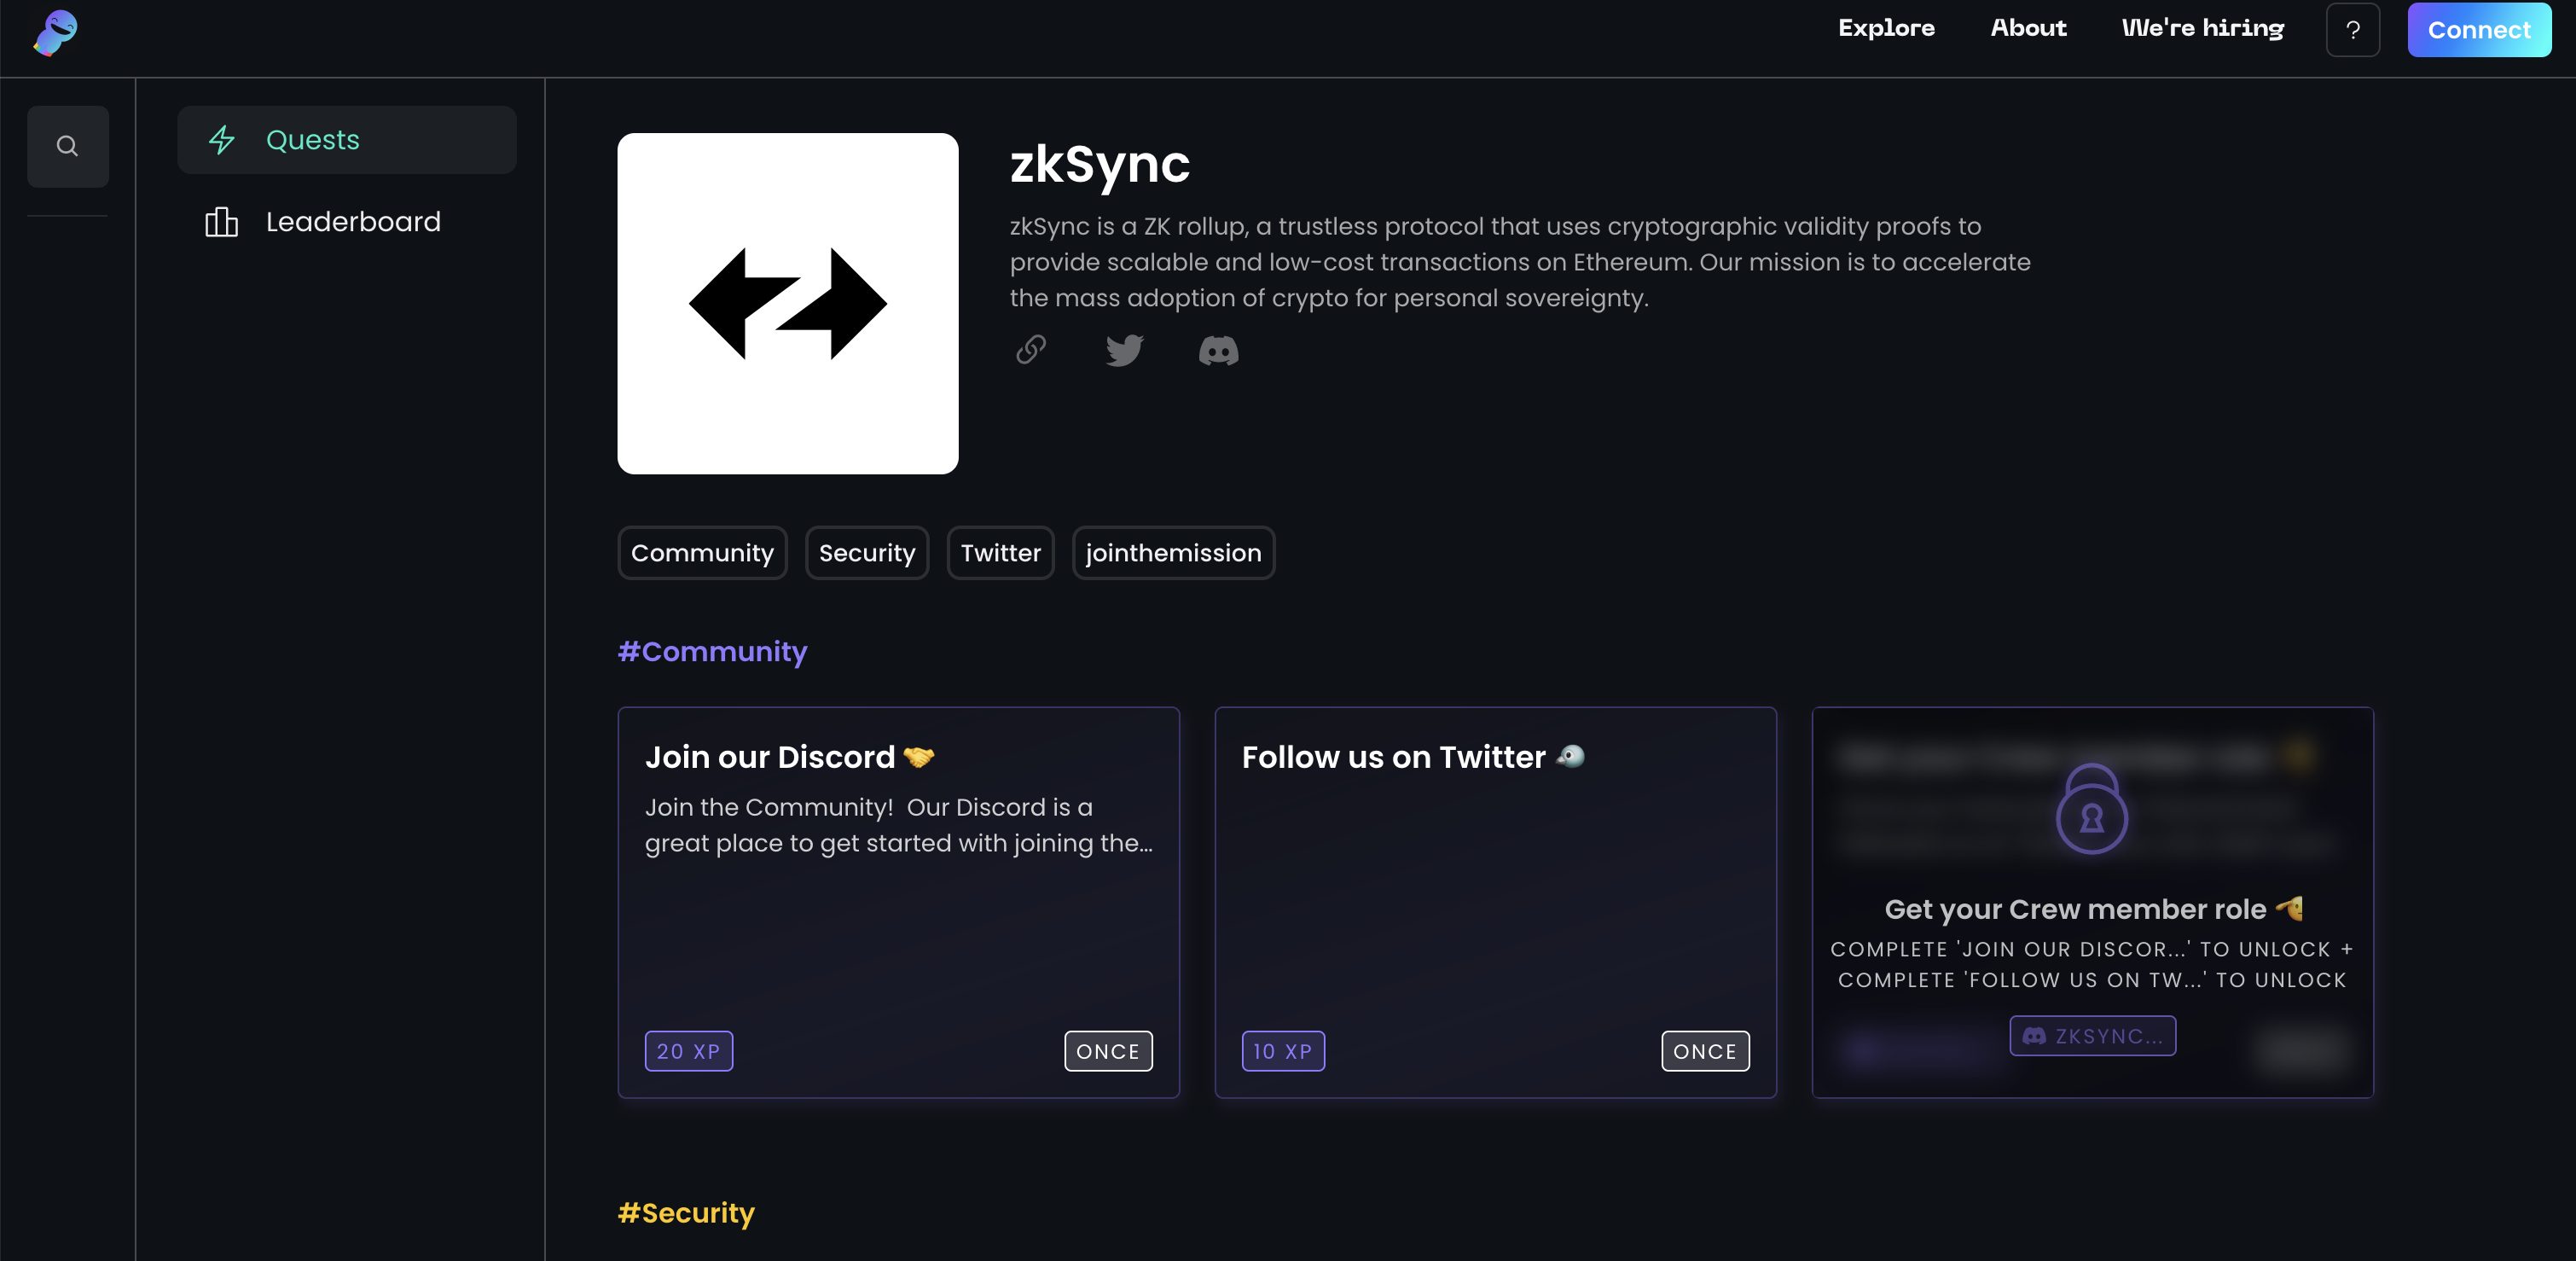The image size is (2576, 1261).
Task: Open the We're hiring link
Action: 2203,28
